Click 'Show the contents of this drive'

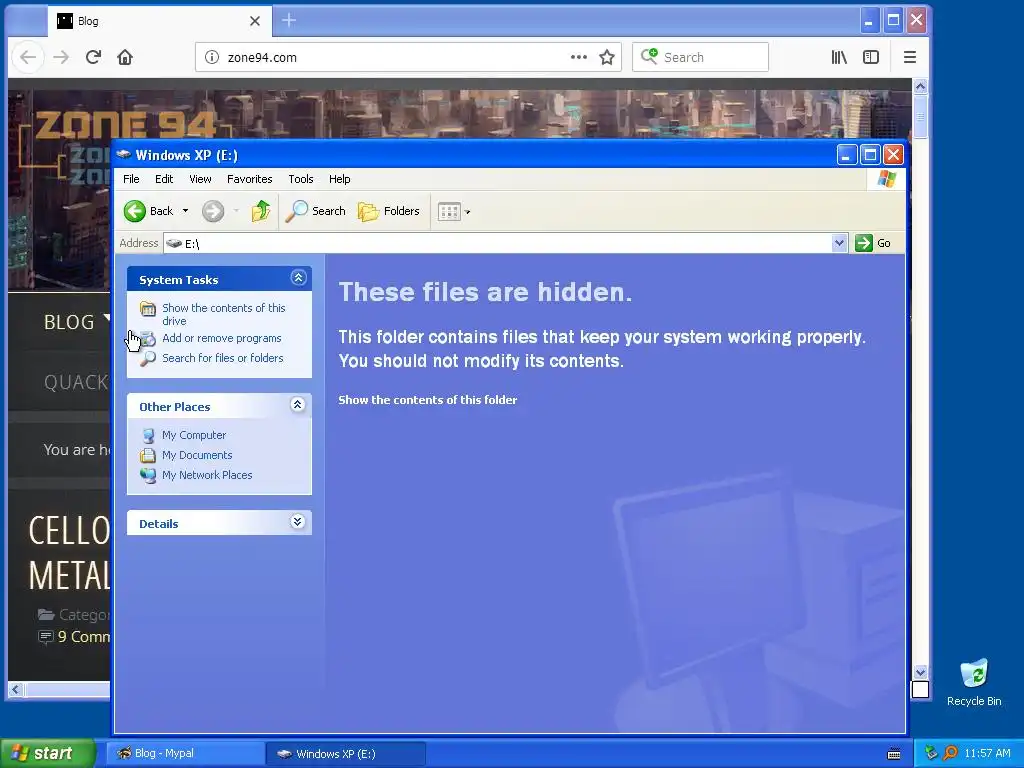coord(223,314)
